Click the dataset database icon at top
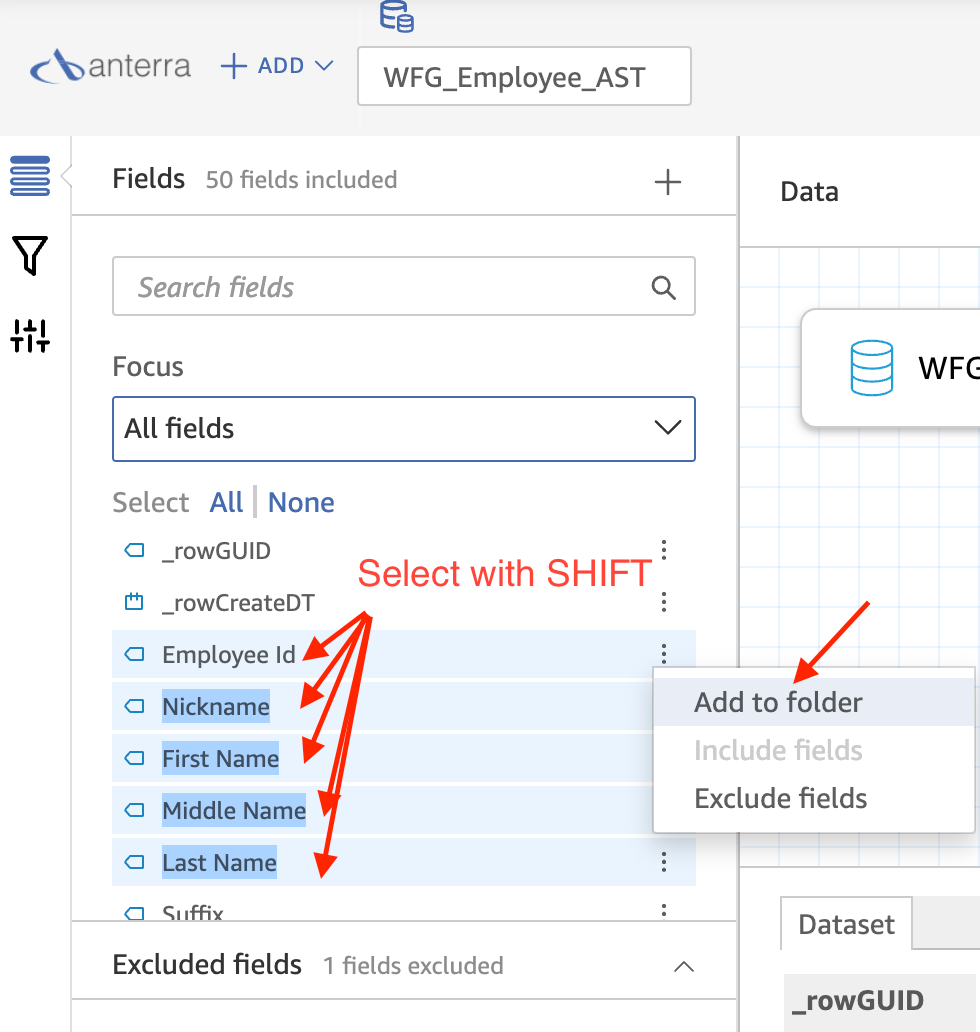 [396, 16]
